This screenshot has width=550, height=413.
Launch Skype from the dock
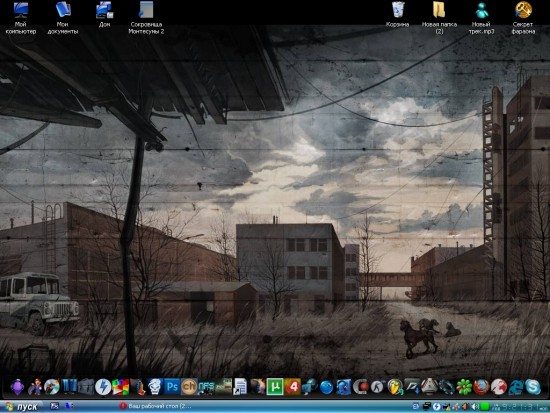[533, 387]
